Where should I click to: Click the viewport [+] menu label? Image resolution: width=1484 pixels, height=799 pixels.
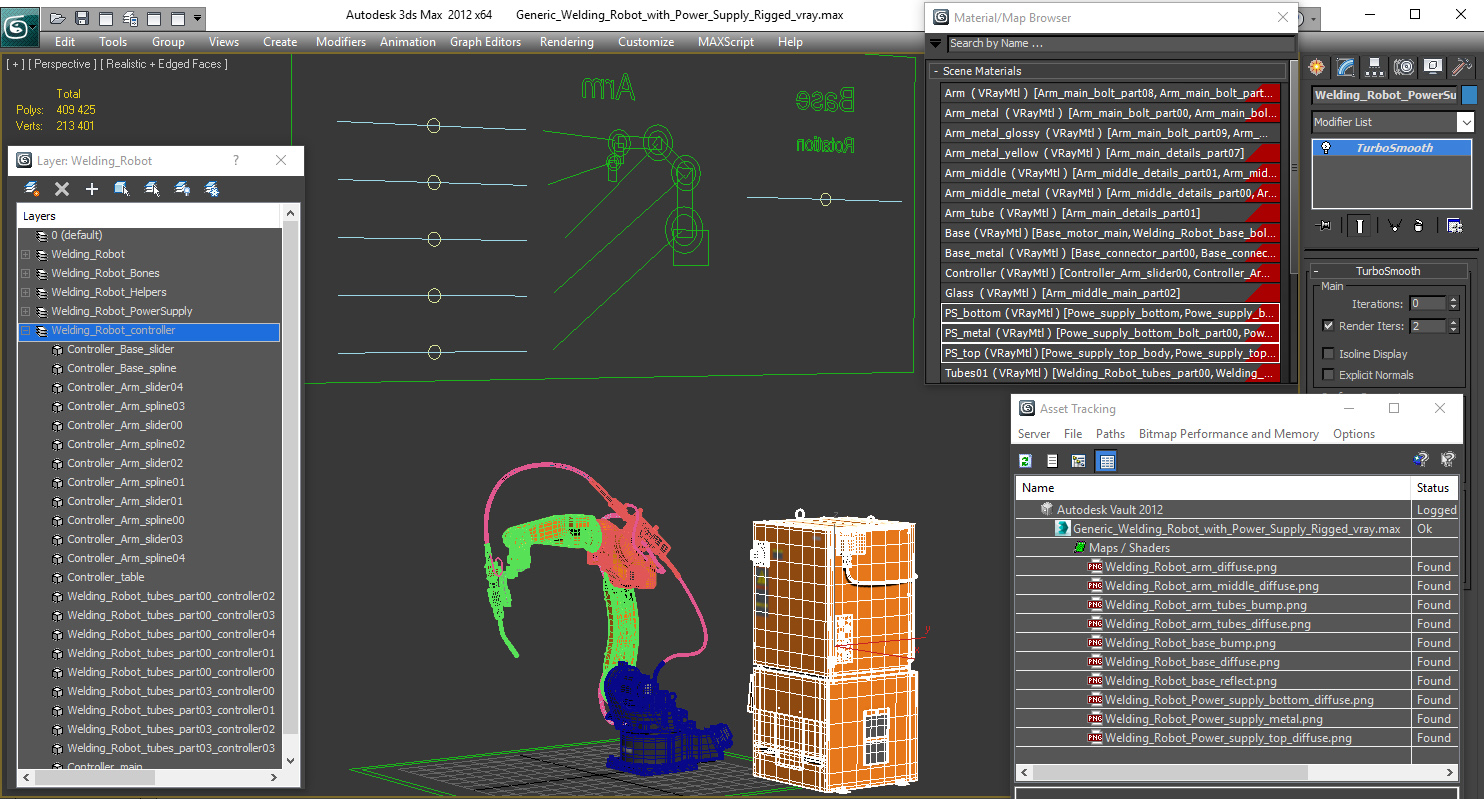[x=15, y=64]
